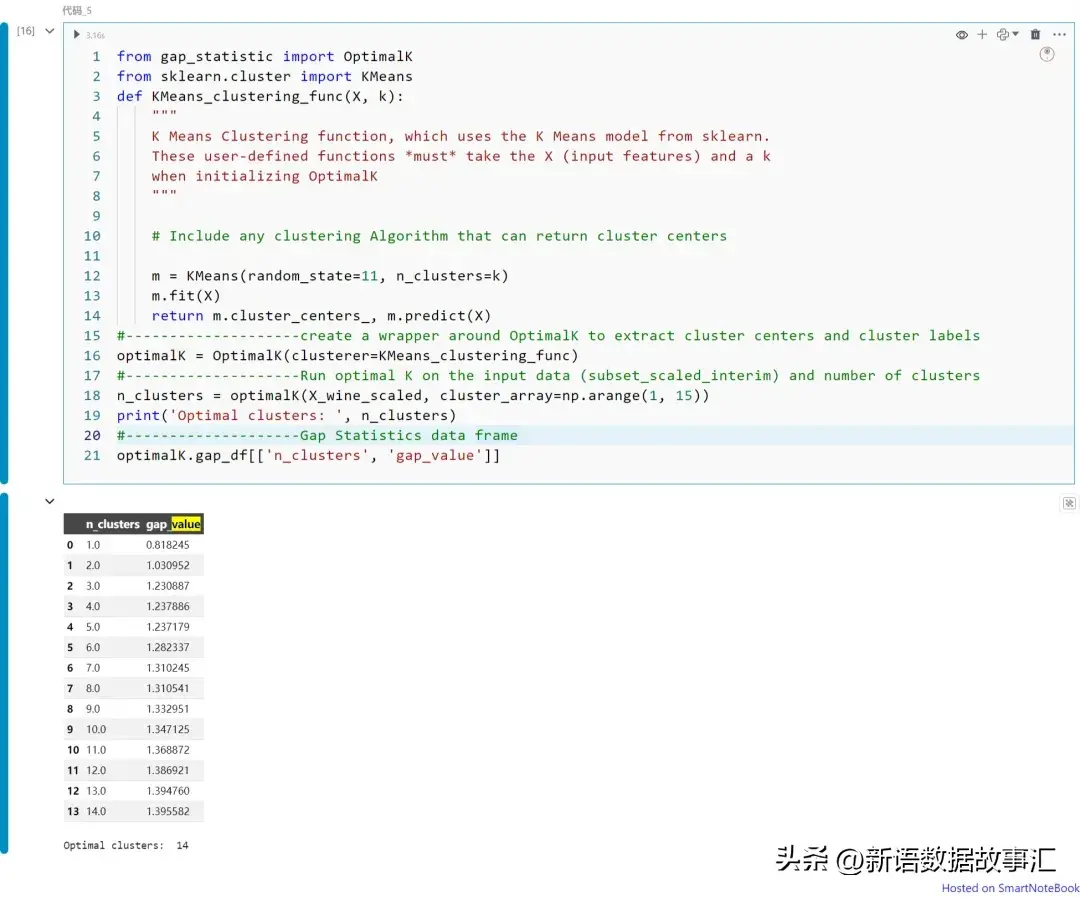Click the n_clusters column header
The height and width of the screenshot is (897, 1080).
(112, 524)
